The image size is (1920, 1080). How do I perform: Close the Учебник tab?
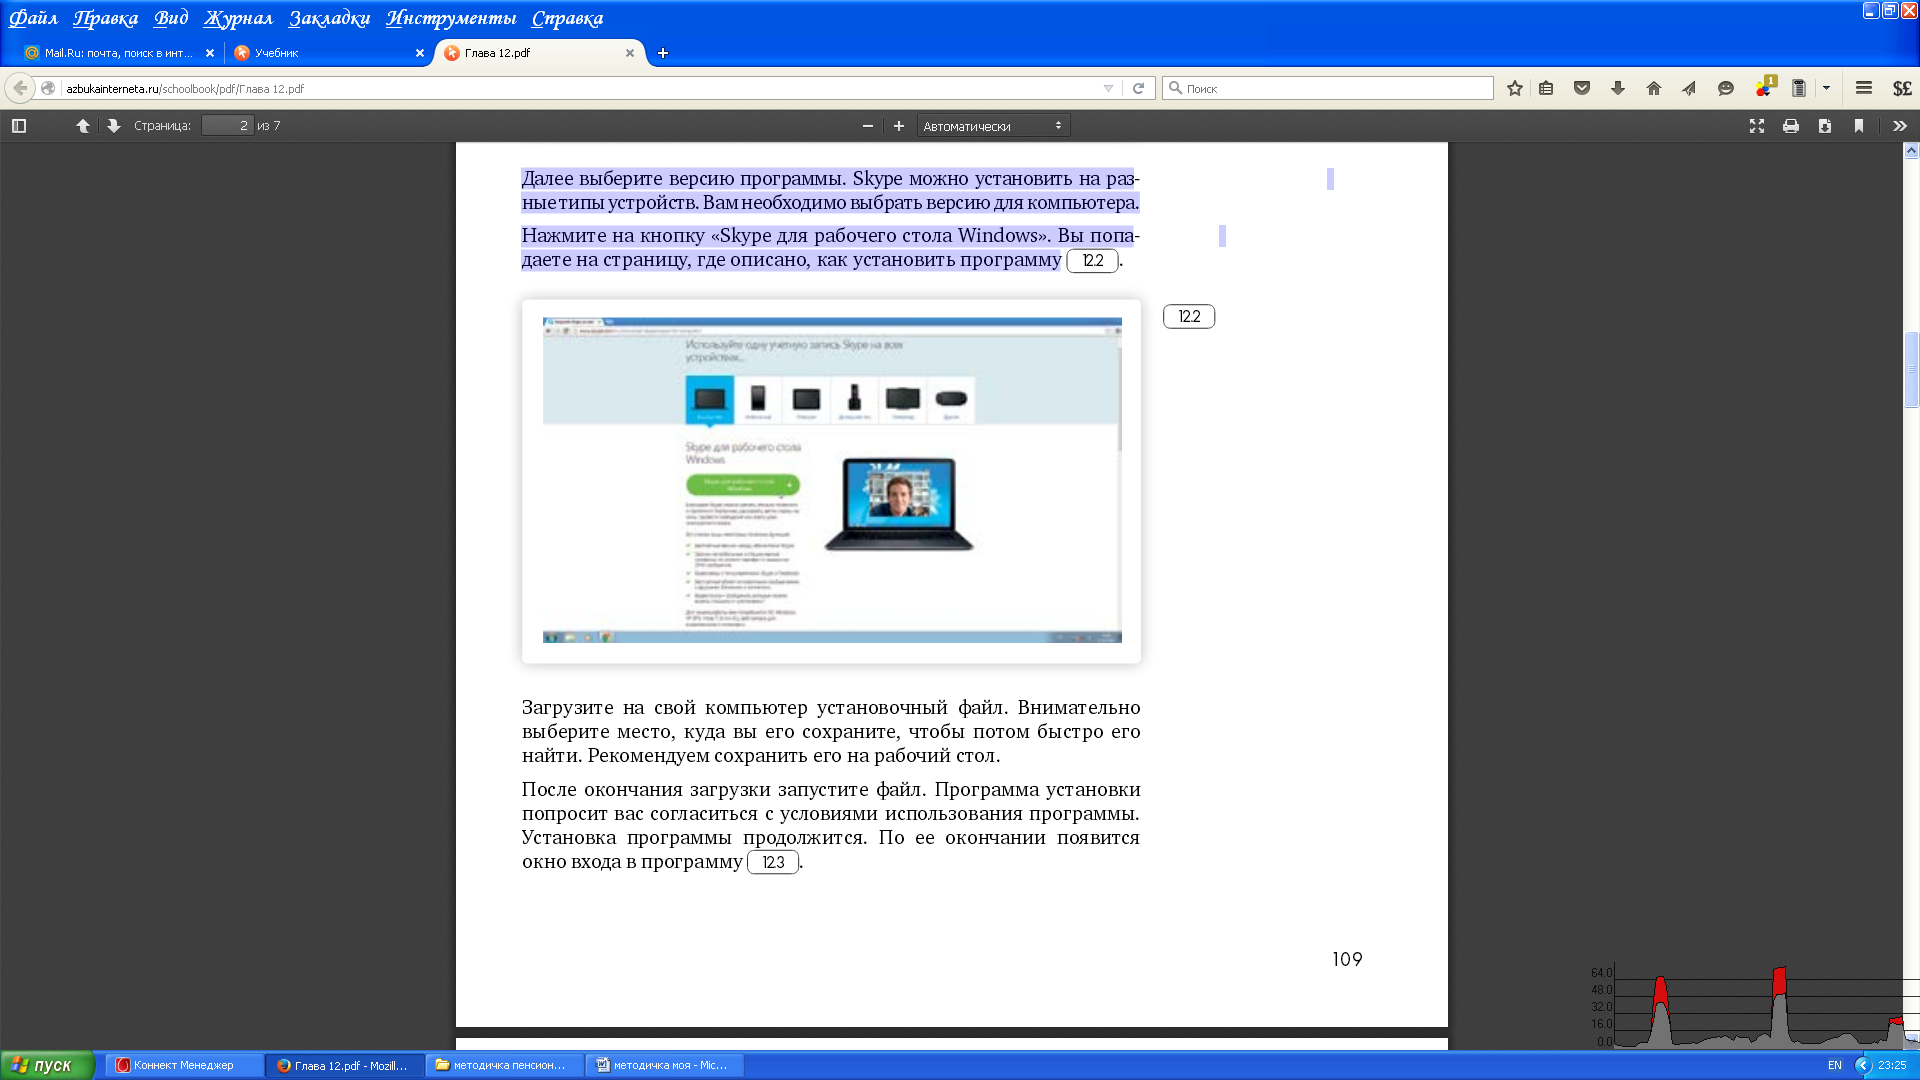click(x=420, y=53)
